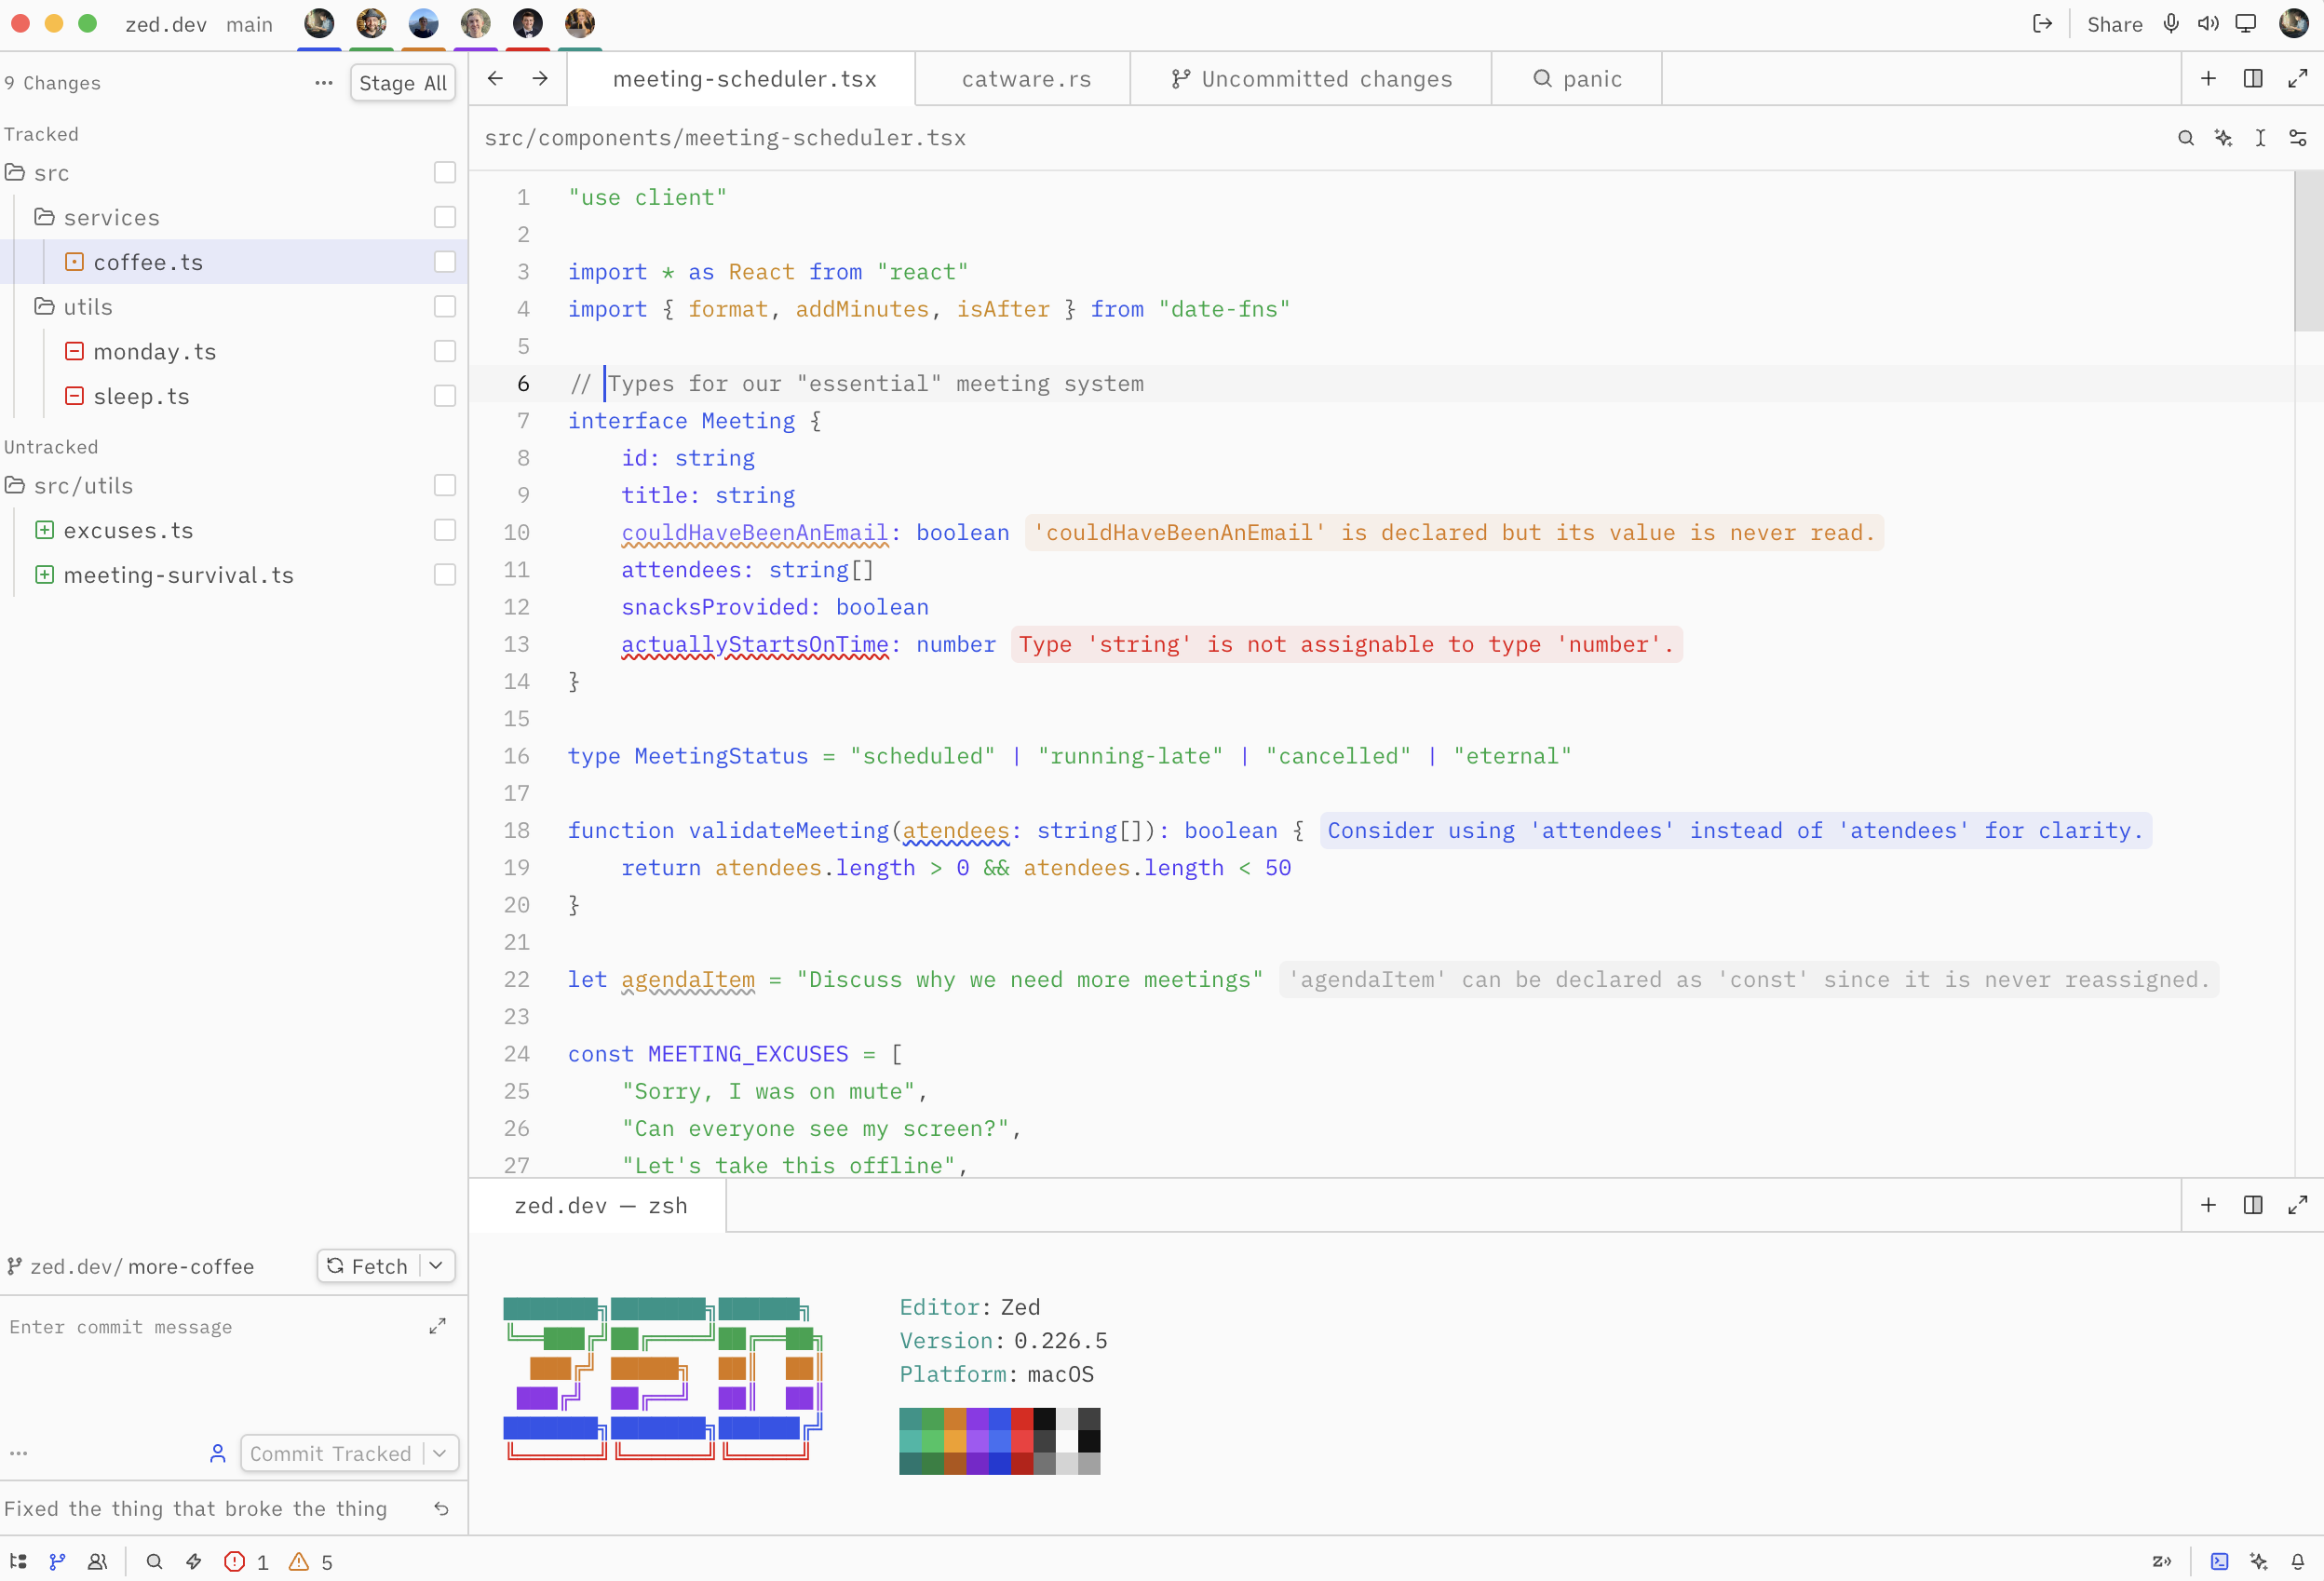Stage monday.ts with its checkbox

pyautogui.click(x=445, y=351)
